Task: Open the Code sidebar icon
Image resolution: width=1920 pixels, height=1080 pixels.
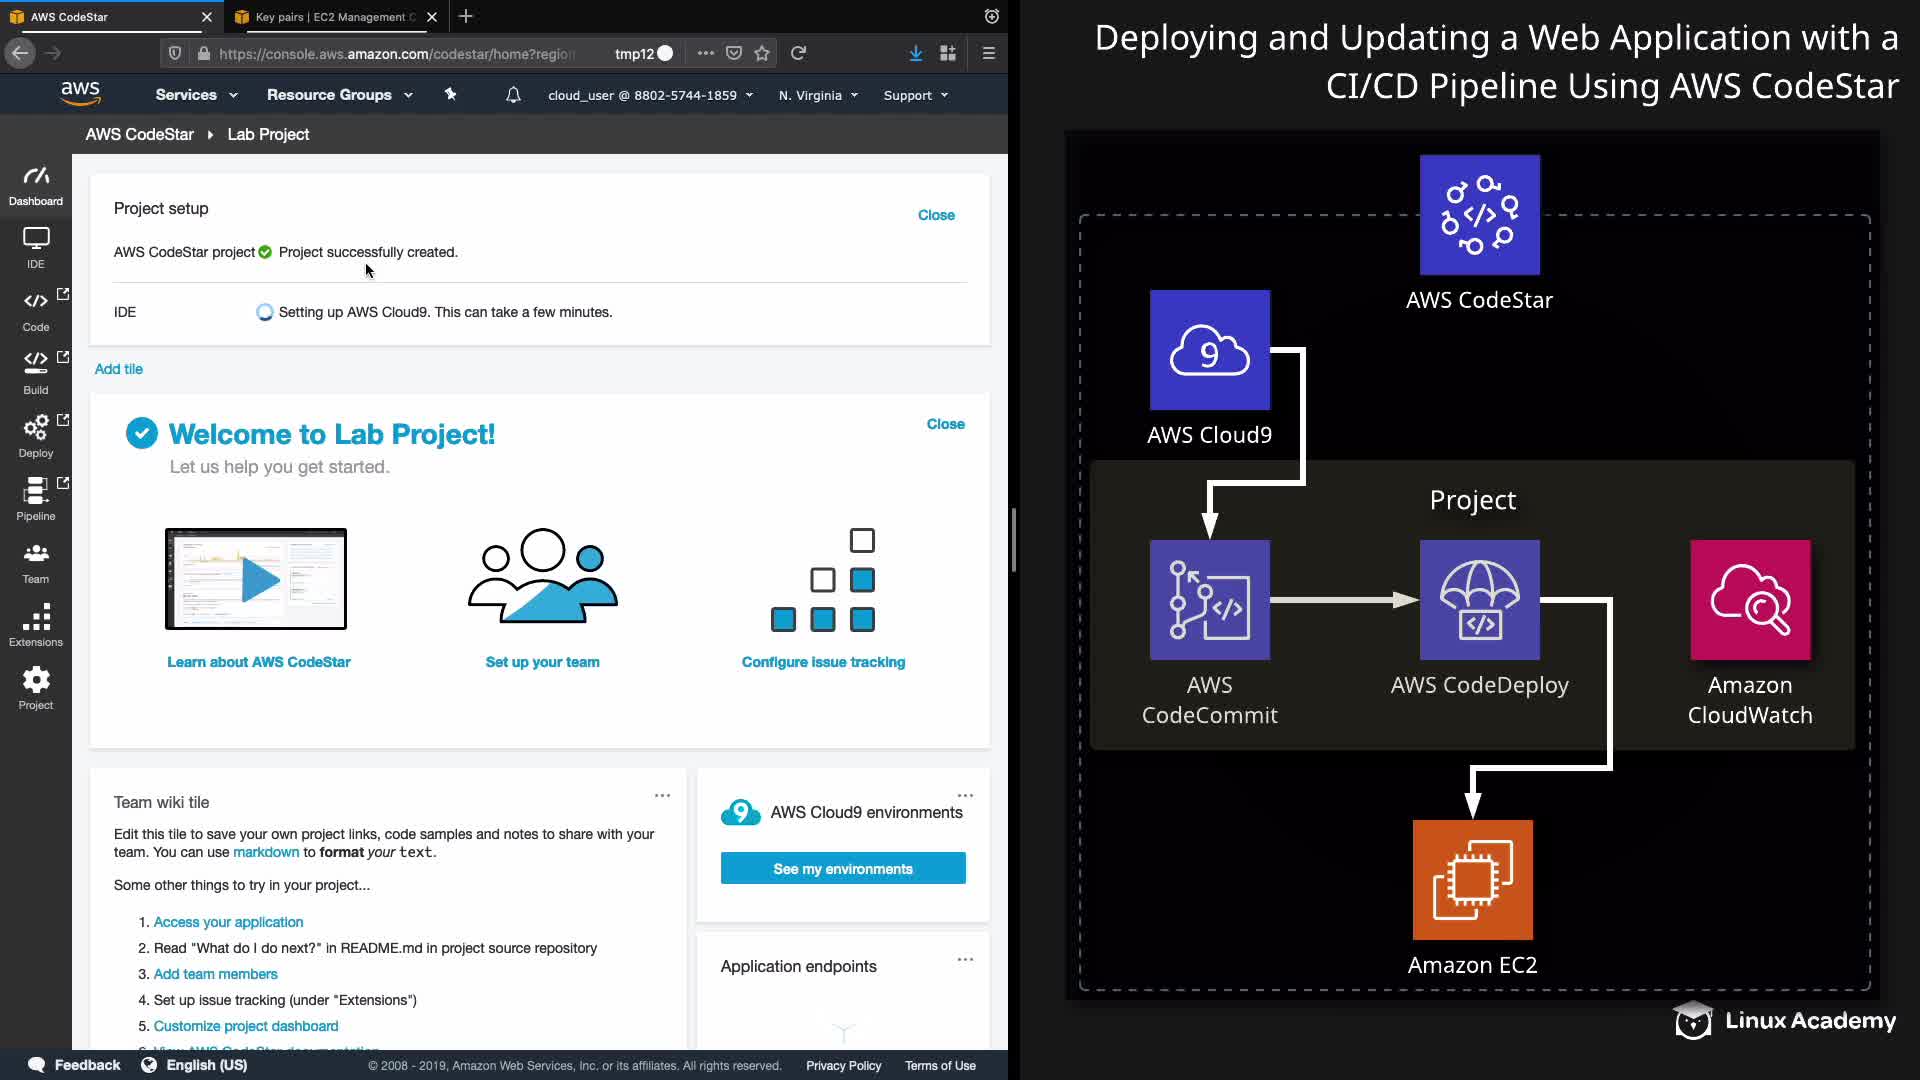Action: [36, 310]
